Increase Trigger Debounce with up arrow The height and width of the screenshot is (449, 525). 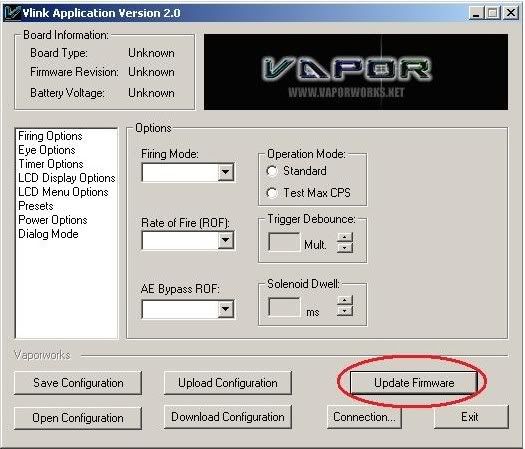345,237
